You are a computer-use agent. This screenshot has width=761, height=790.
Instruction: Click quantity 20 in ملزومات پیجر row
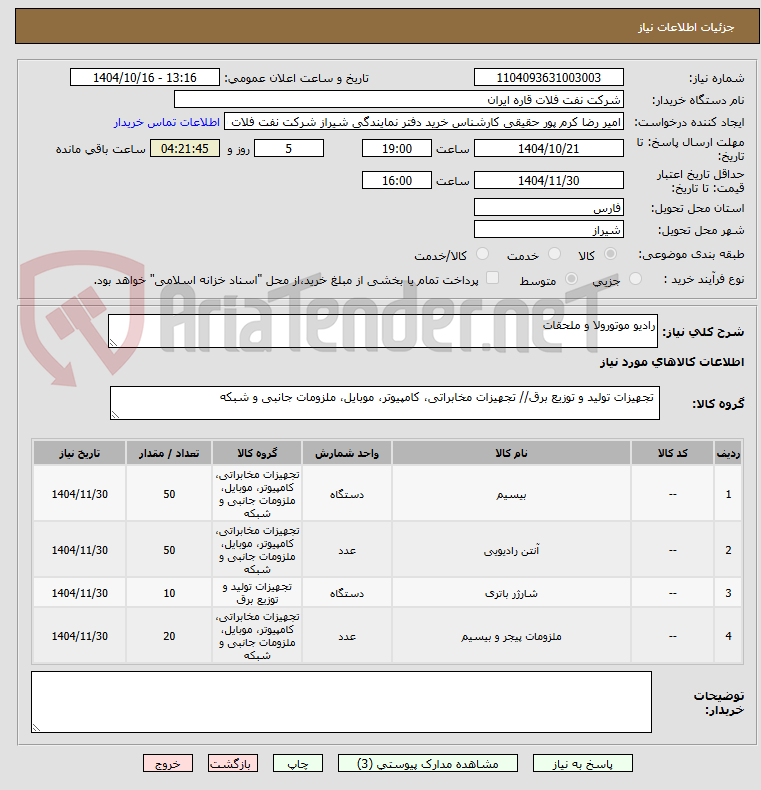169,636
